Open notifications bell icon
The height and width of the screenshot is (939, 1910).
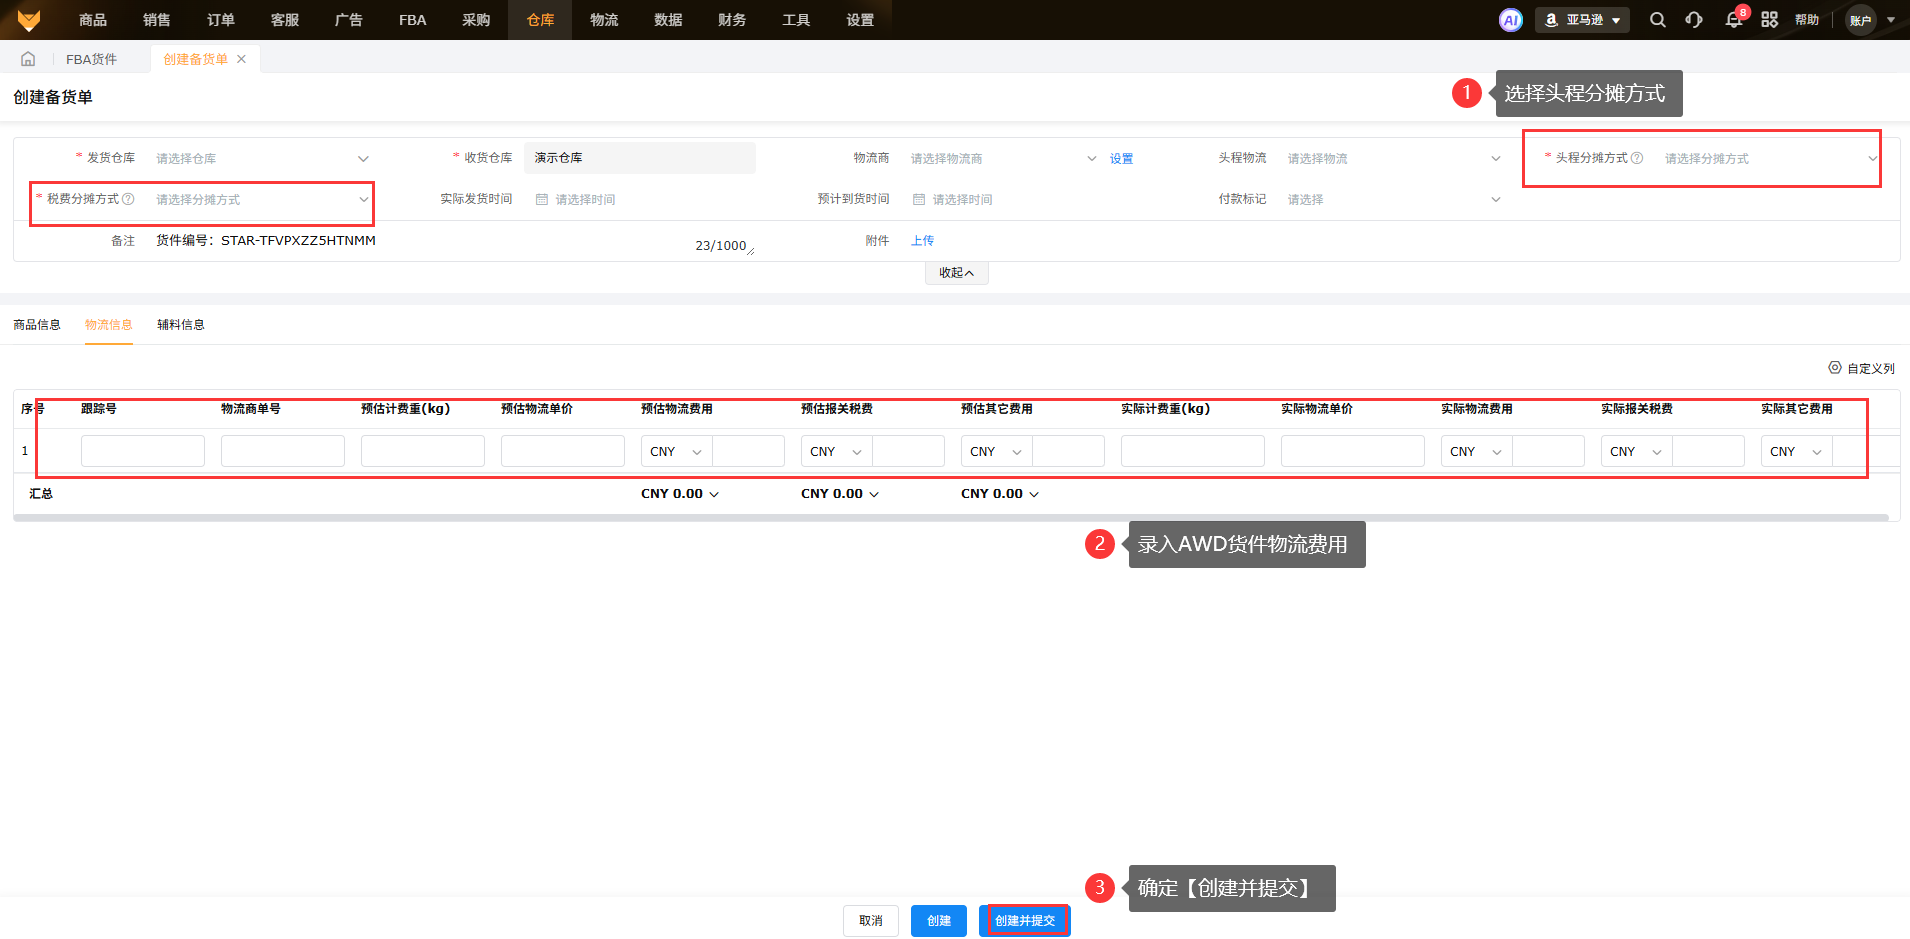(x=1733, y=20)
